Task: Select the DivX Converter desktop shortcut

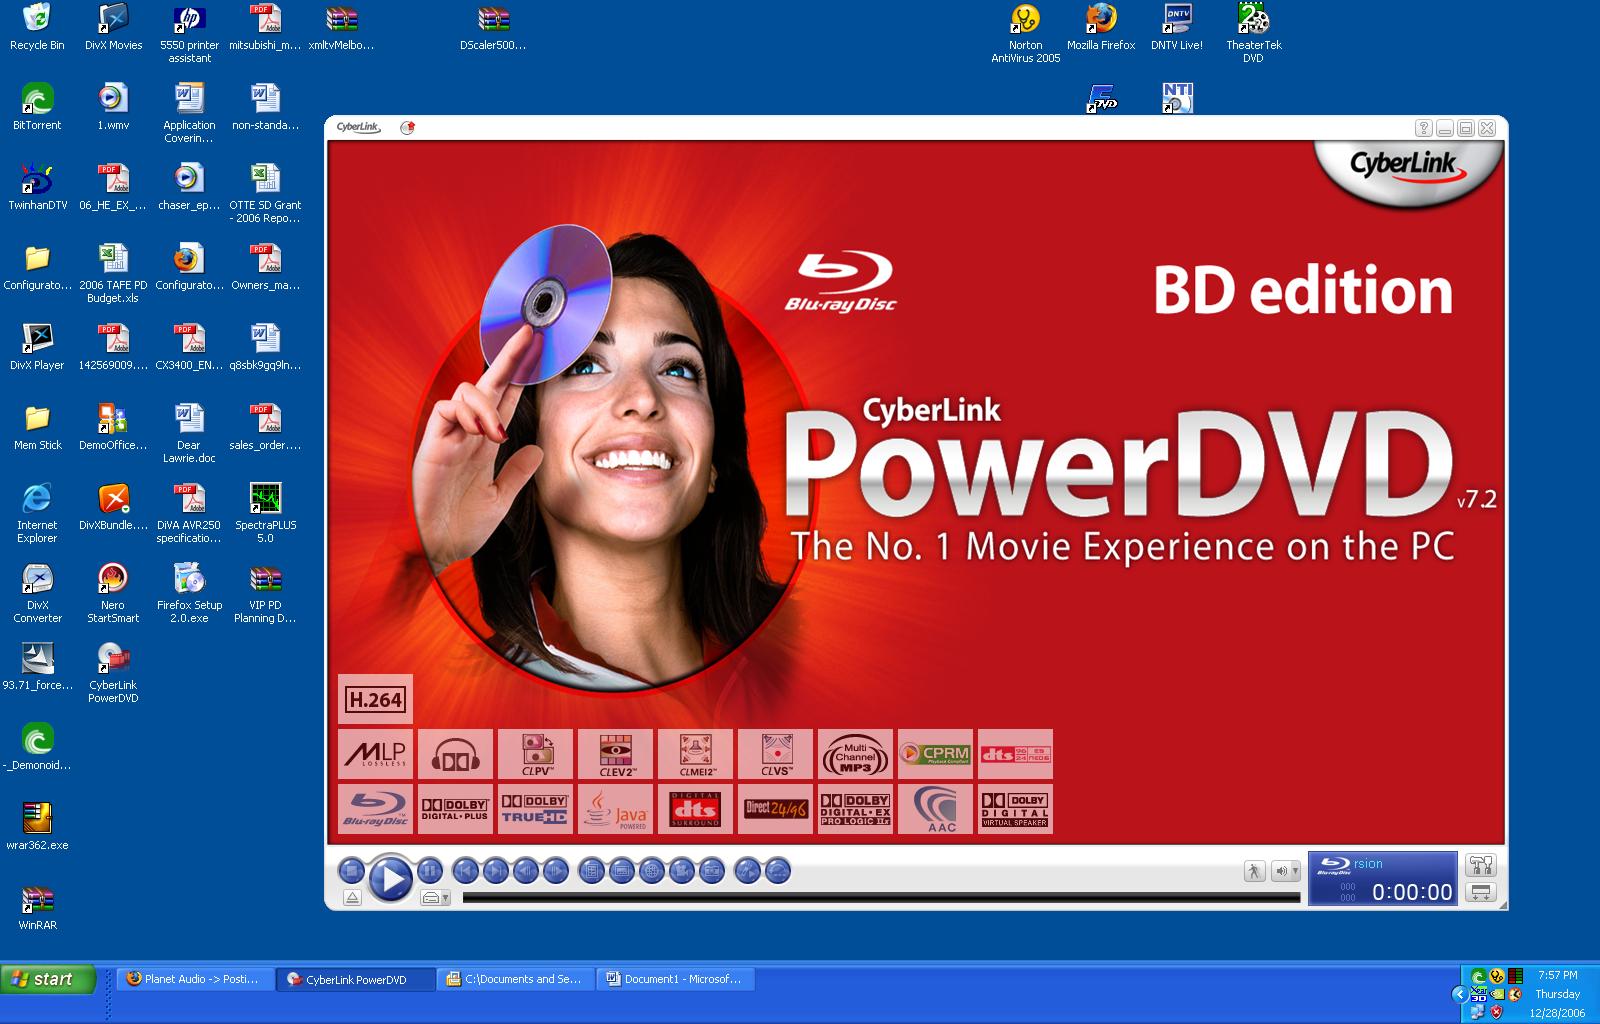Action: [37, 593]
